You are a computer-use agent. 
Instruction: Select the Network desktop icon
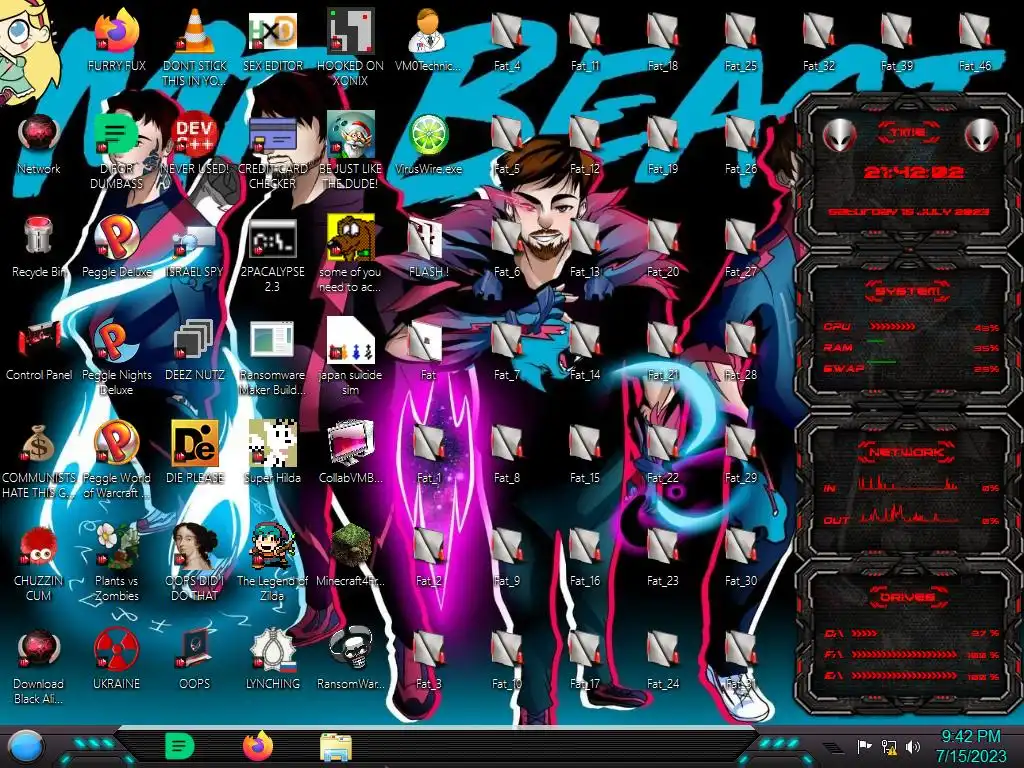point(39,135)
